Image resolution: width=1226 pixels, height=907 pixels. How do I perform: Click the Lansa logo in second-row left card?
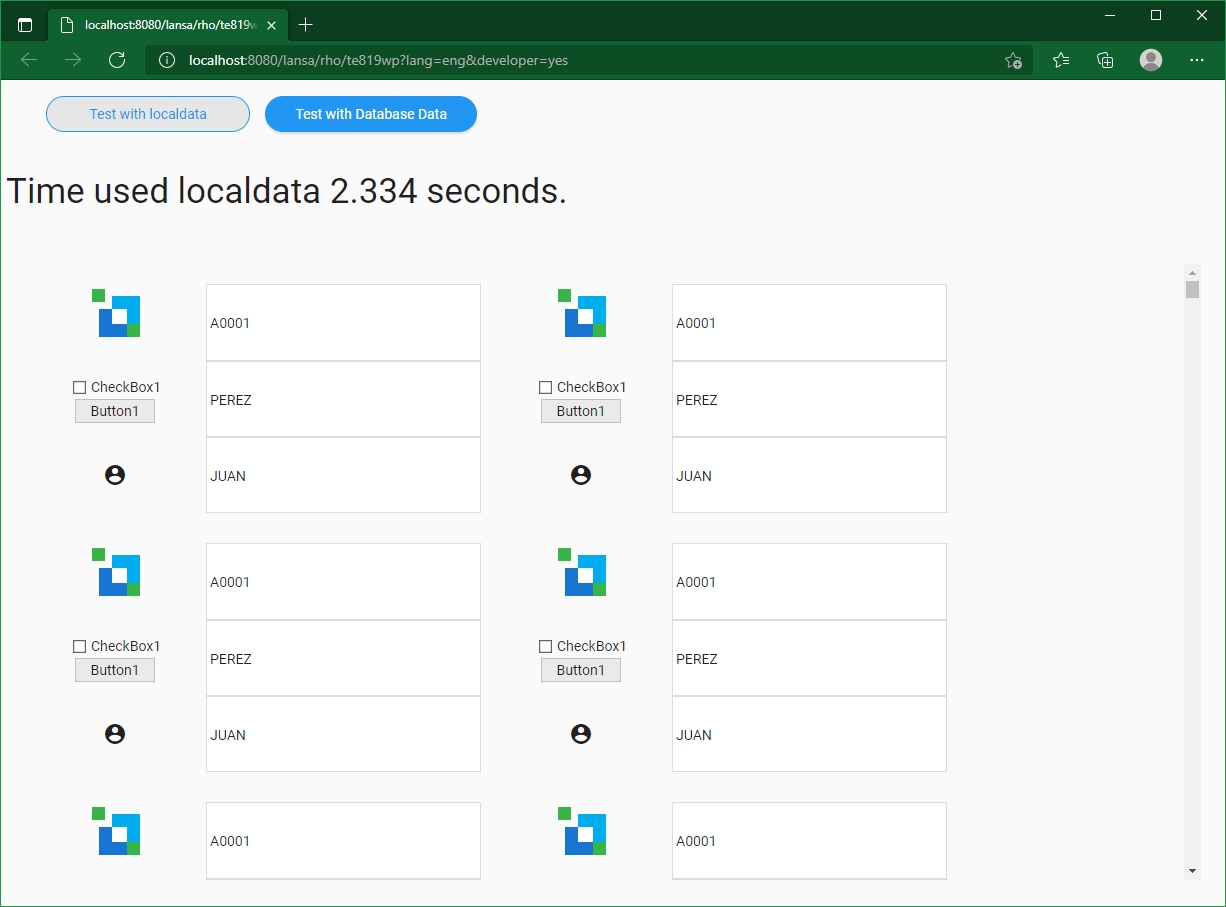pos(116,572)
